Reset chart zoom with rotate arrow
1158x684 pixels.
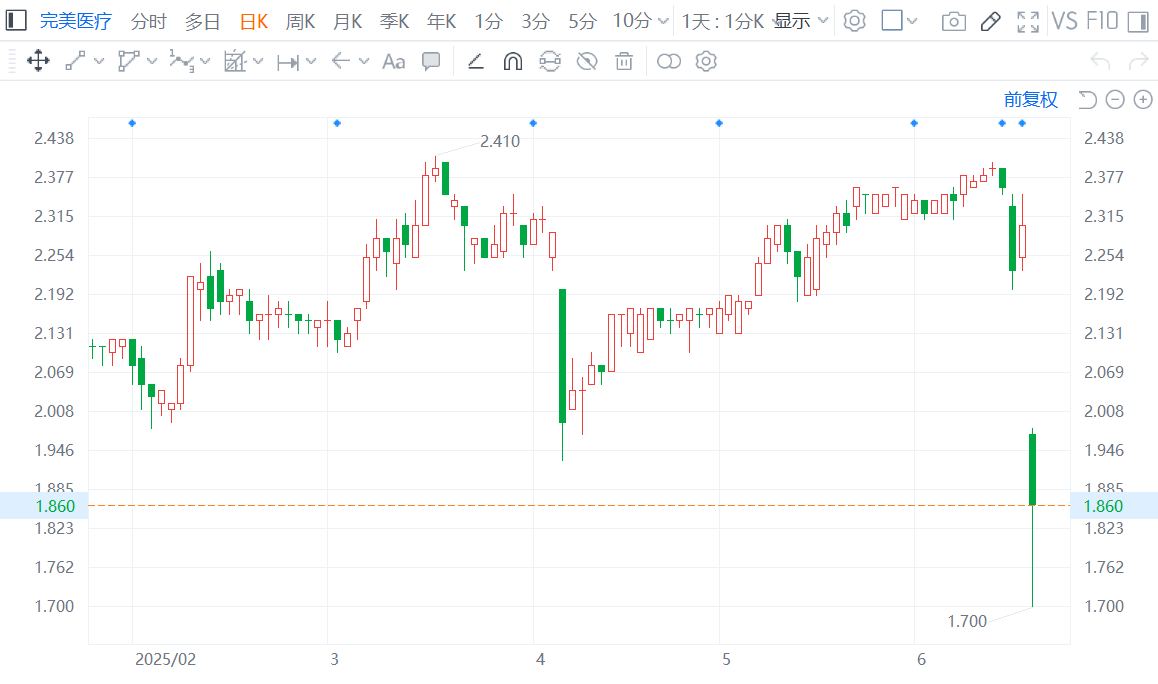tap(1086, 100)
